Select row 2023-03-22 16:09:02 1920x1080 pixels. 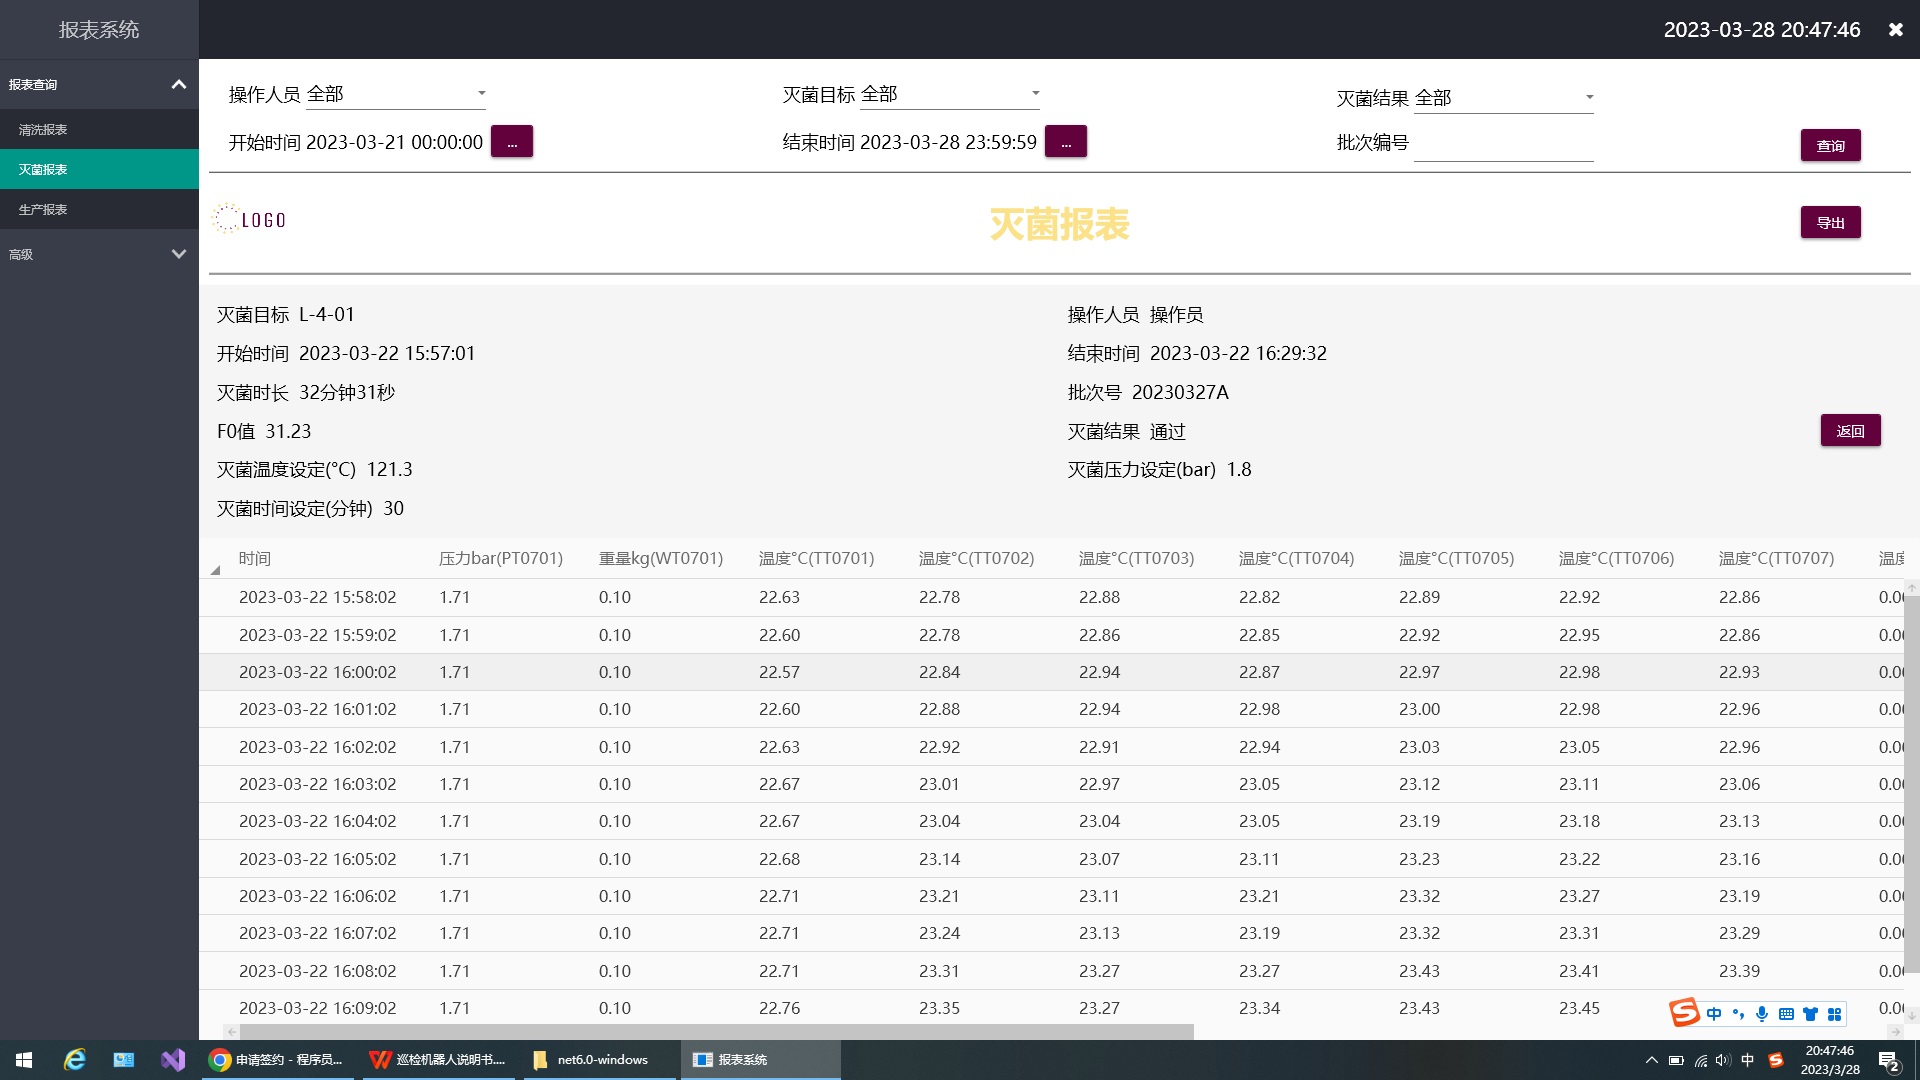pyautogui.click(x=1052, y=1007)
